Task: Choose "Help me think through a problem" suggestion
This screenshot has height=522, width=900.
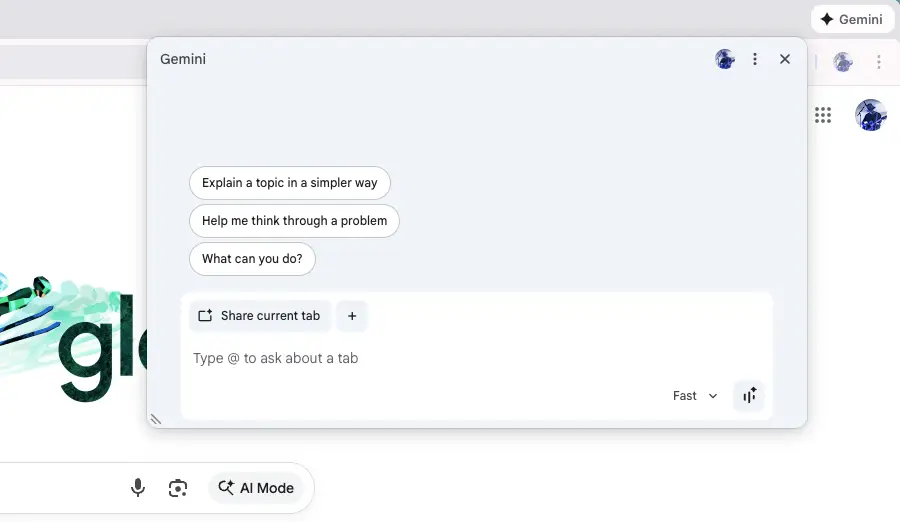Action: point(294,221)
